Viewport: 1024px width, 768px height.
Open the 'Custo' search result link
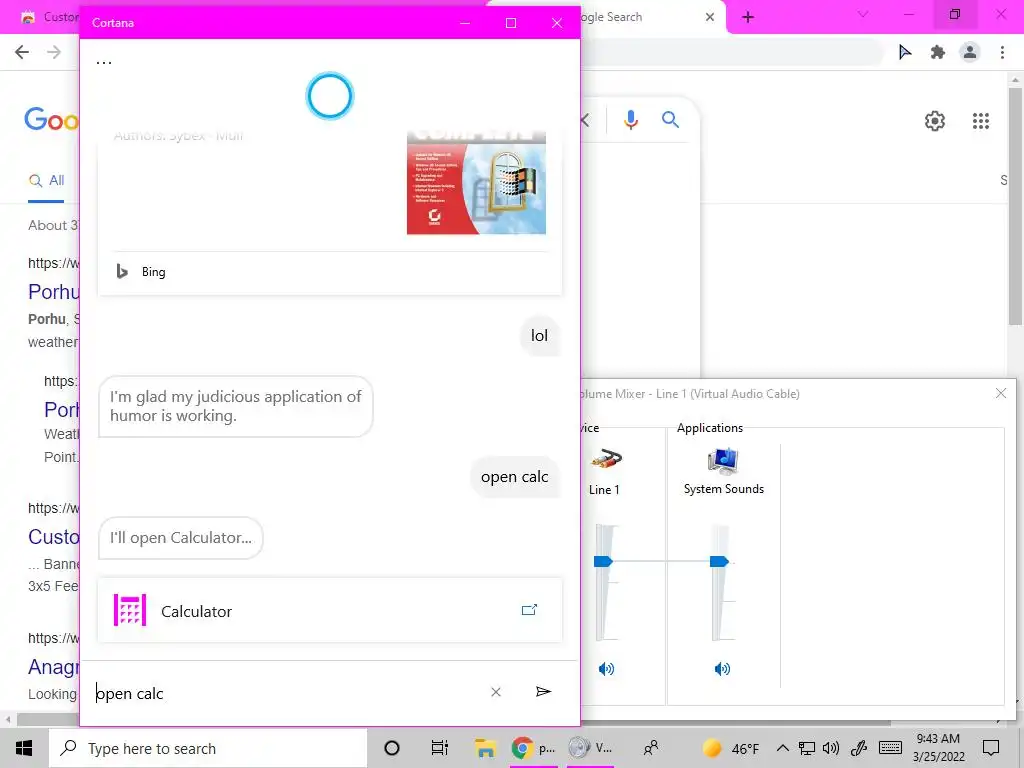coord(54,537)
